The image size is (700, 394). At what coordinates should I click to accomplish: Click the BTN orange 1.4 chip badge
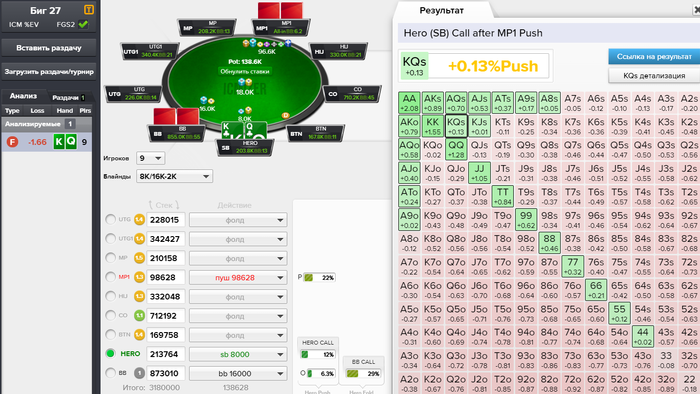[x=139, y=335]
